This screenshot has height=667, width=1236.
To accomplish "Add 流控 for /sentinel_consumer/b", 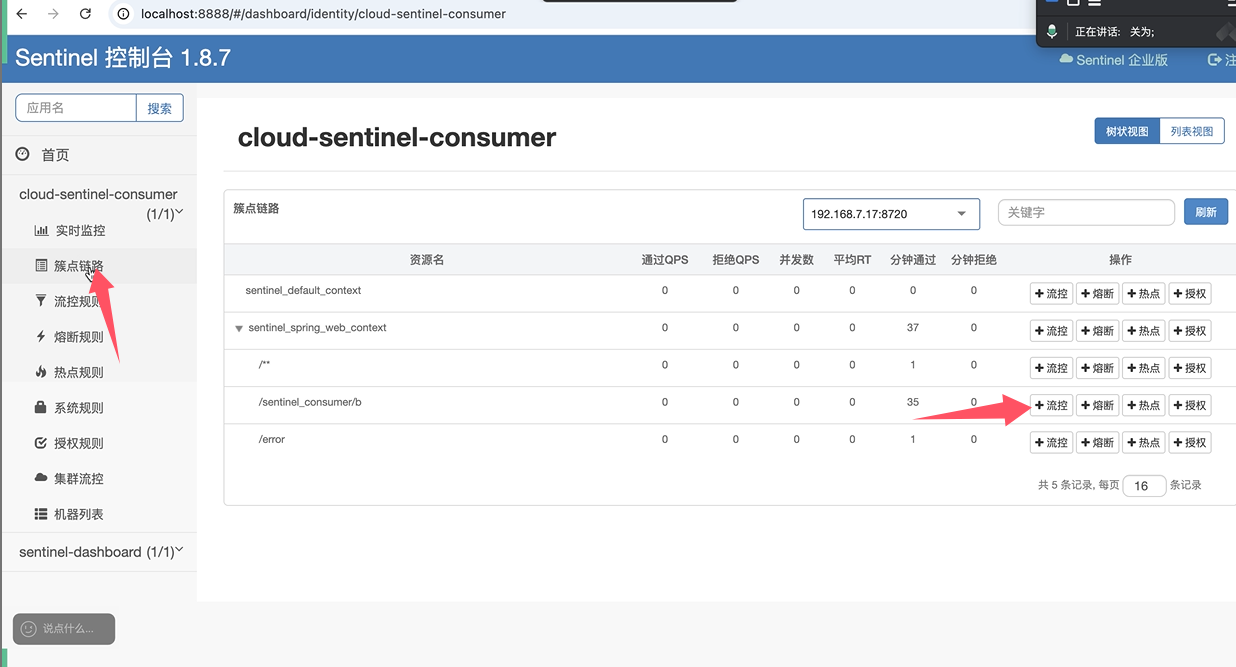I will (1051, 405).
